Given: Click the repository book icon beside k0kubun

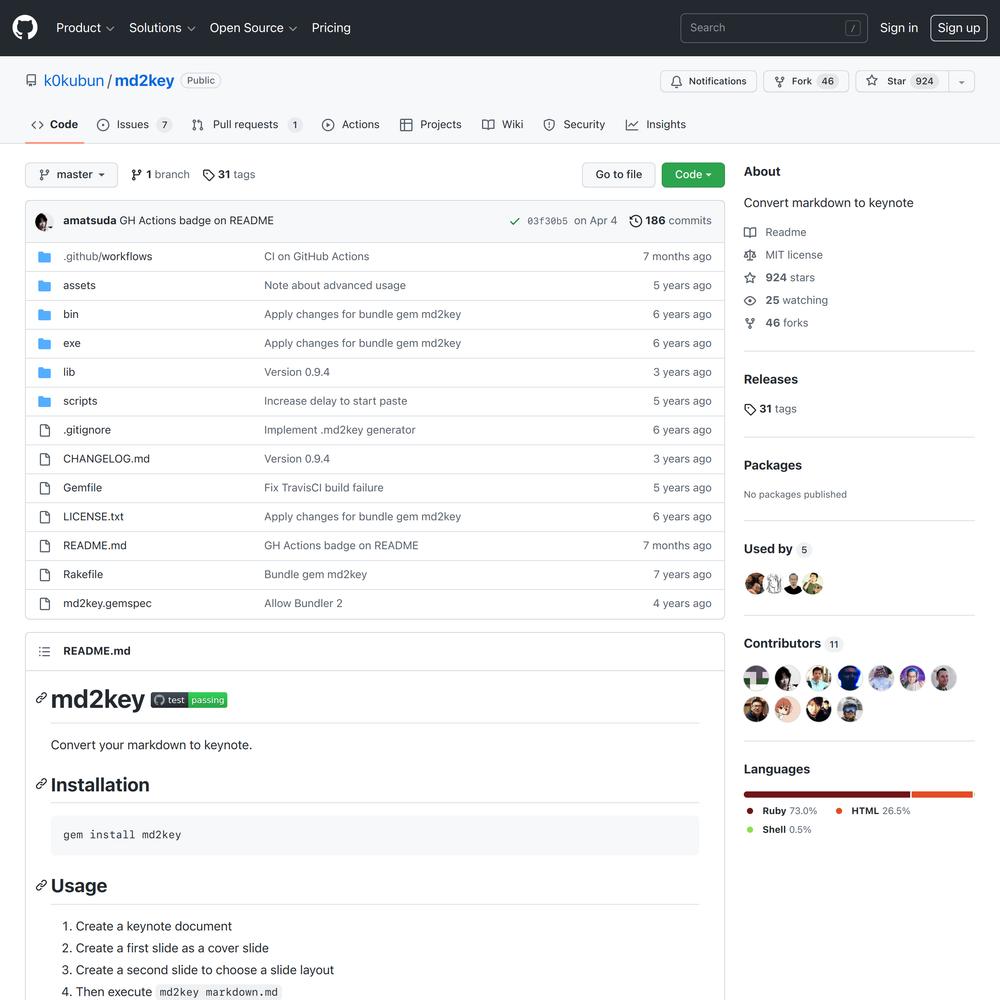Looking at the screenshot, I should click(x=31, y=80).
